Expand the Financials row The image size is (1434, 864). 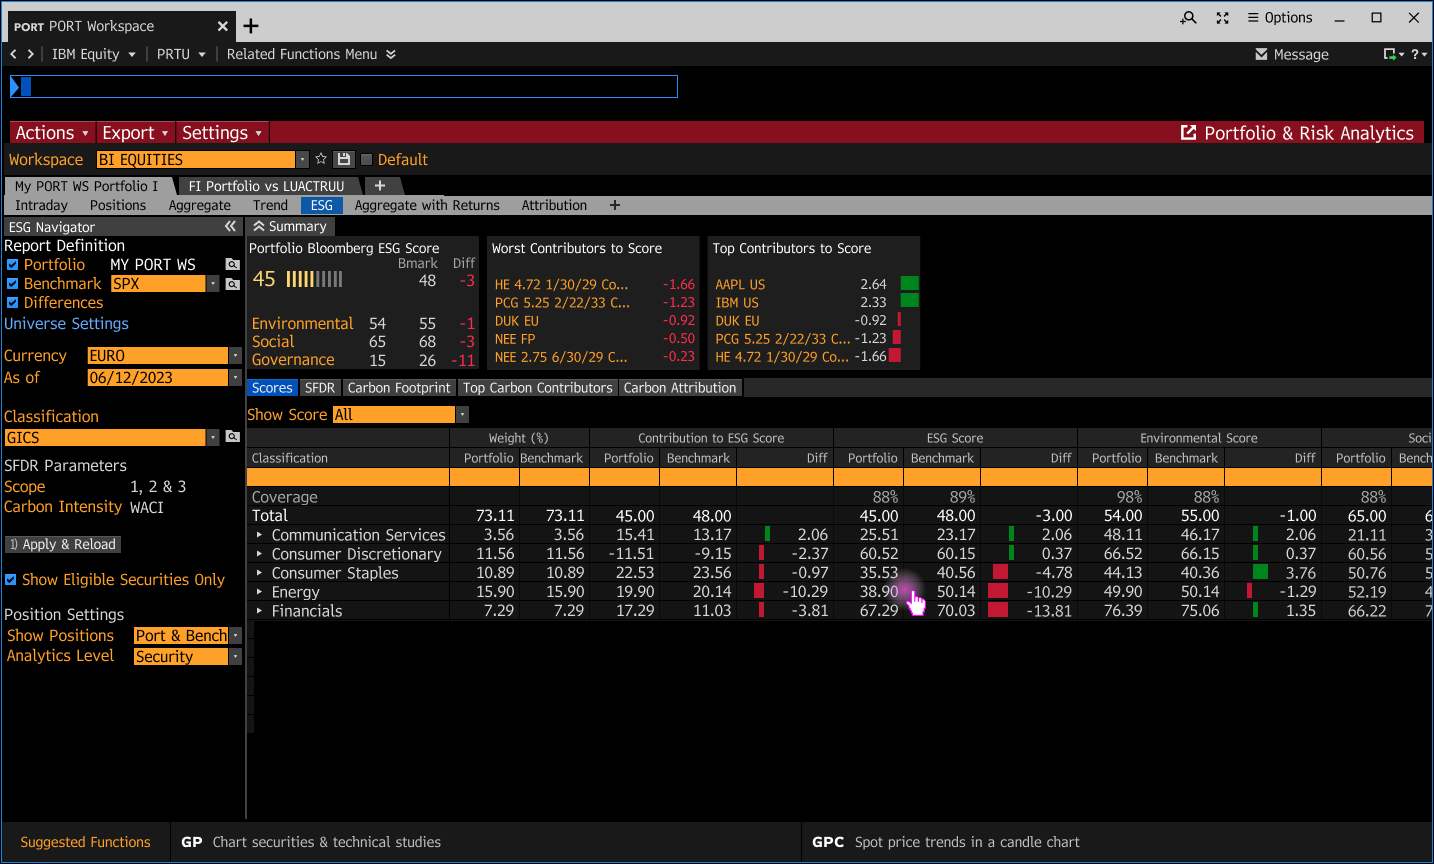point(259,611)
